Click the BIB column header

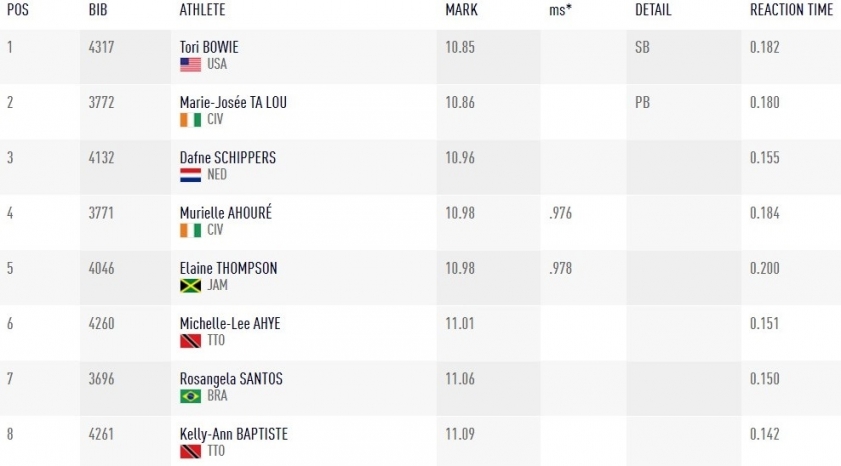(98, 10)
